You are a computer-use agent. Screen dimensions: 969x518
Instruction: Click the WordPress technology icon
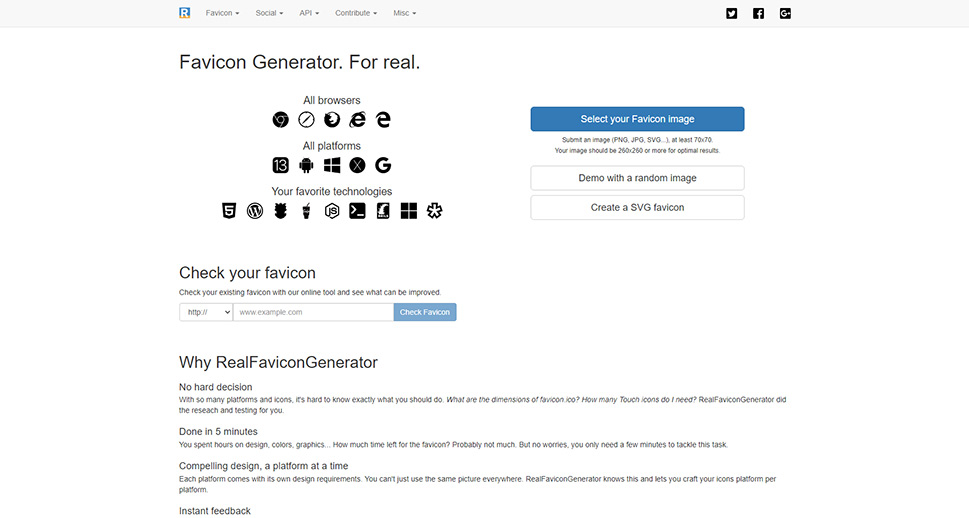255,211
